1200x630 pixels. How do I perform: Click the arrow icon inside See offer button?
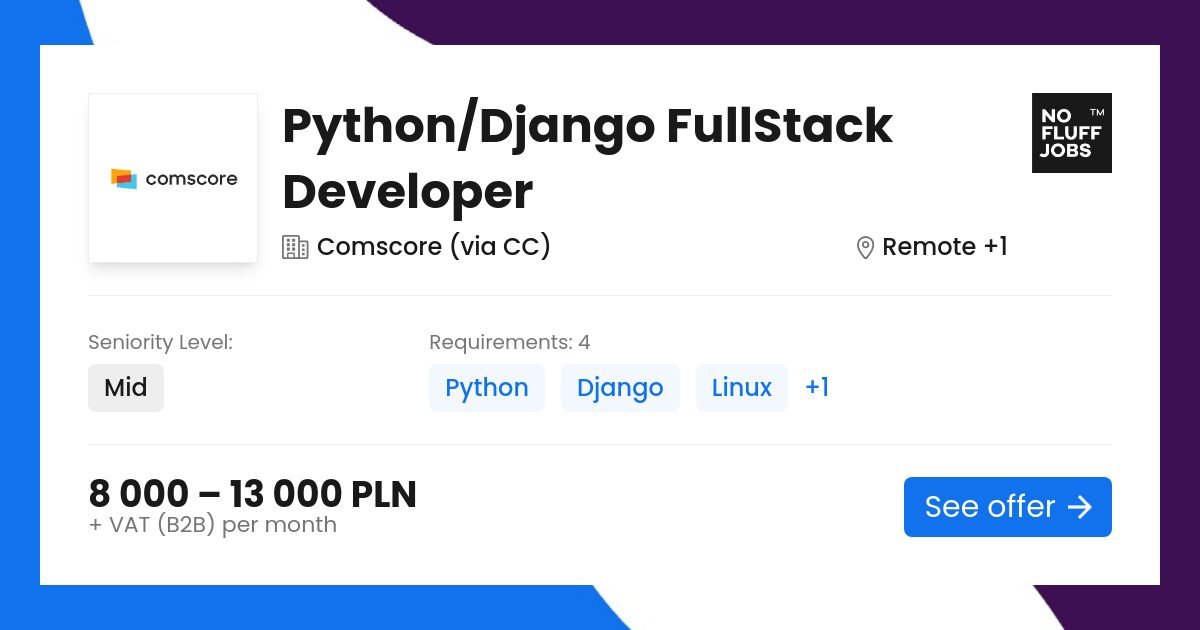pyautogui.click(x=1080, y=507)
